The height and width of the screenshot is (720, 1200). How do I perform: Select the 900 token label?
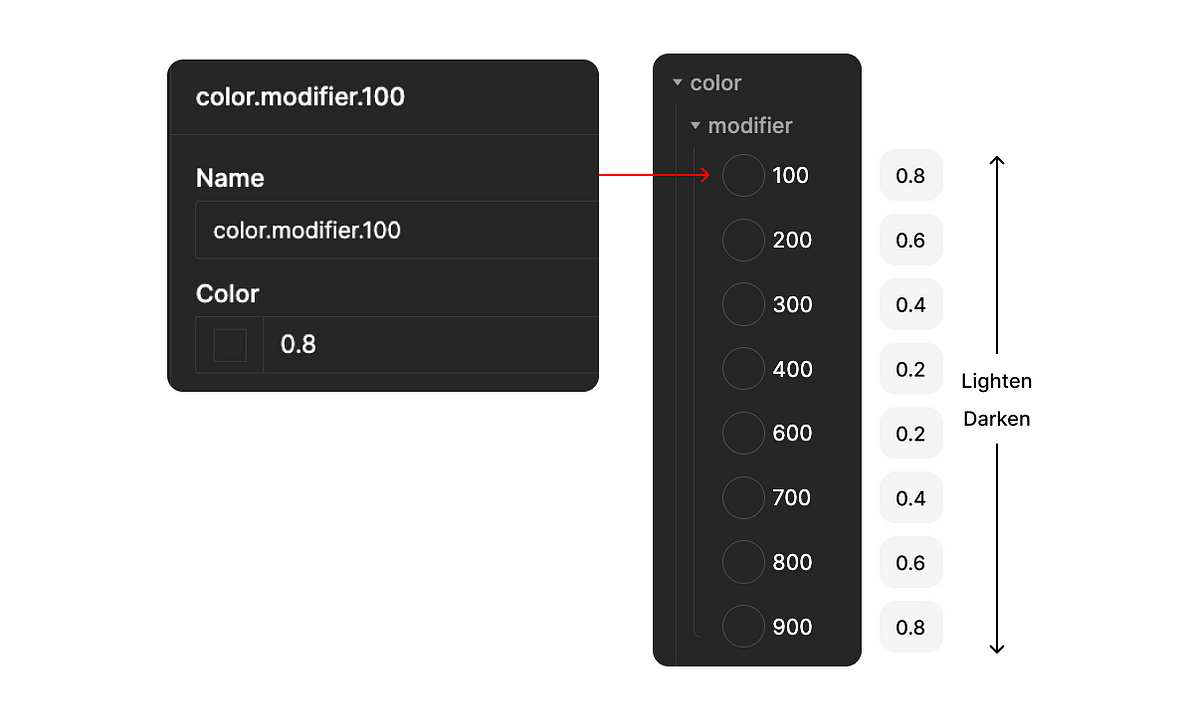point(792,627)
